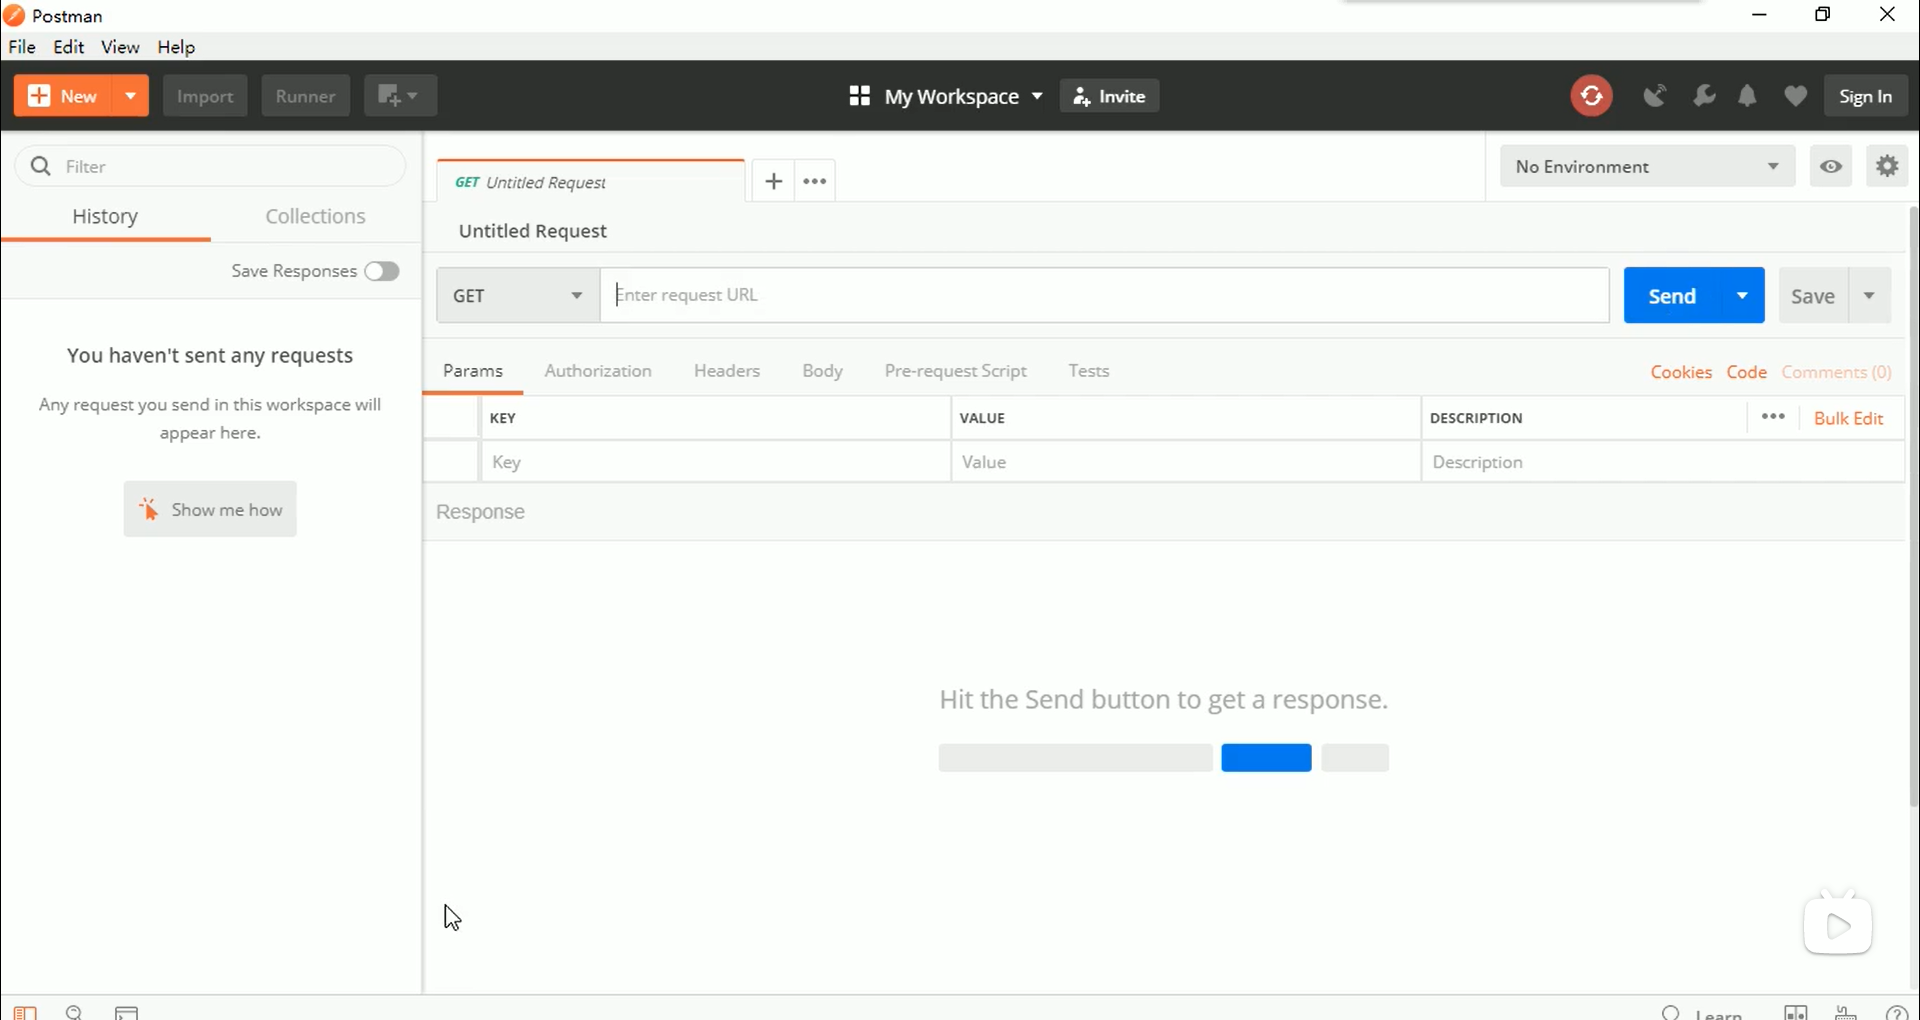1920x1020 pixels.
Task: Switch to two-pane layout icon
Action: (x=1796, y=1012)
